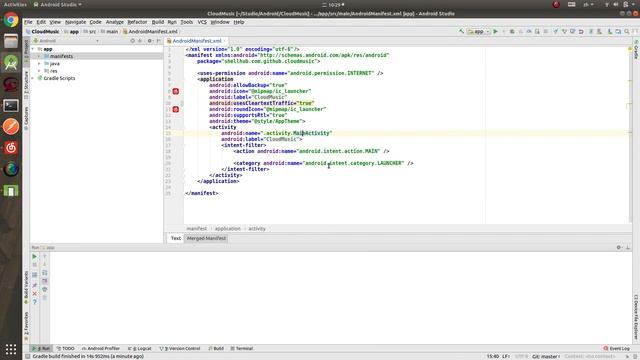The width and height of the screenshot is (640, 360).
Task: Hide the Project panel with the header's hide icon
Action: (158, 41)
